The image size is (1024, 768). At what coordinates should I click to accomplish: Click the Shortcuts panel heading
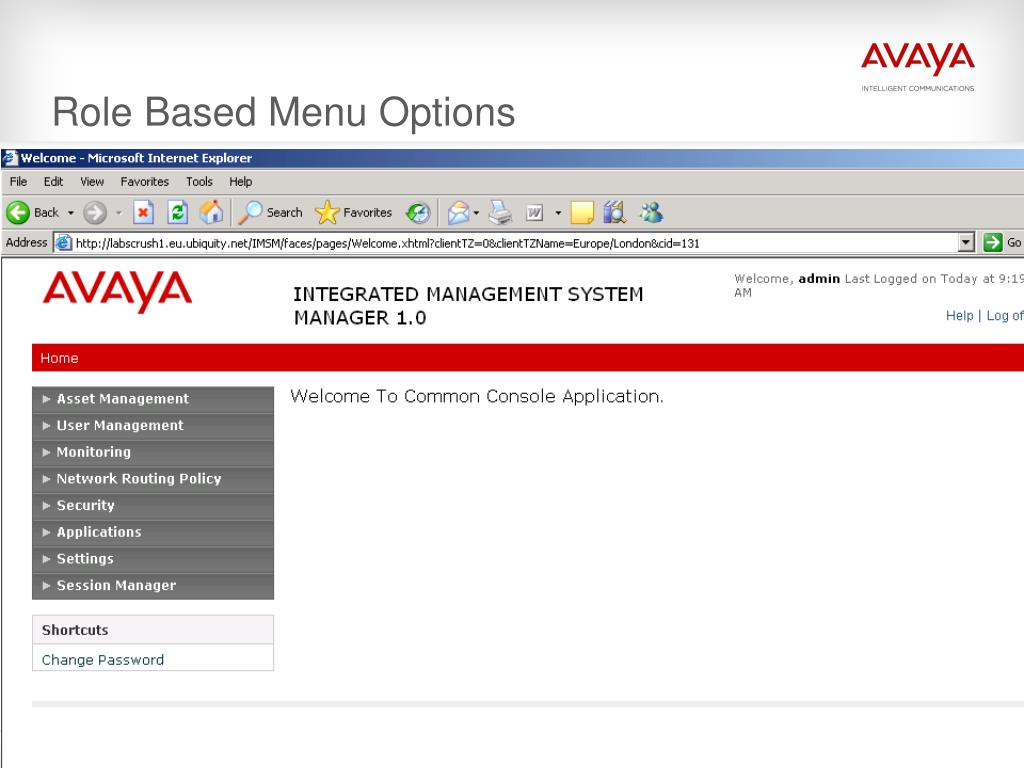pyautogui.click(x=75, y=630)
